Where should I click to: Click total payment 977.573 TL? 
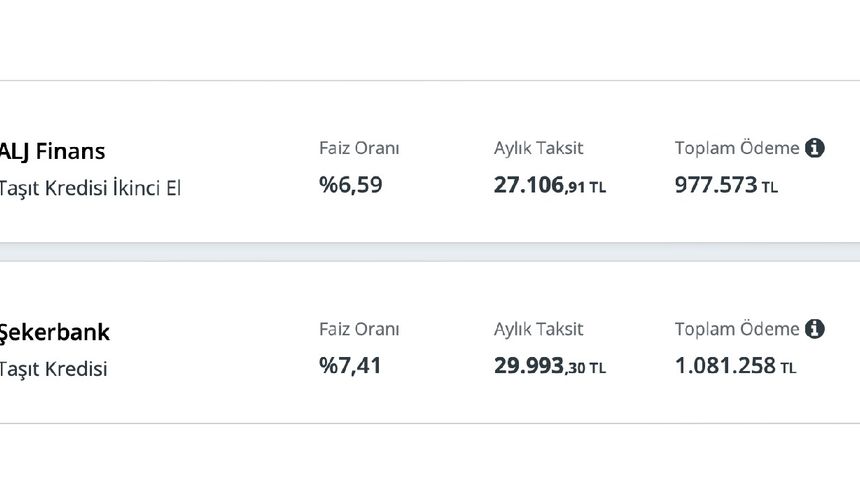coord(726,185)
